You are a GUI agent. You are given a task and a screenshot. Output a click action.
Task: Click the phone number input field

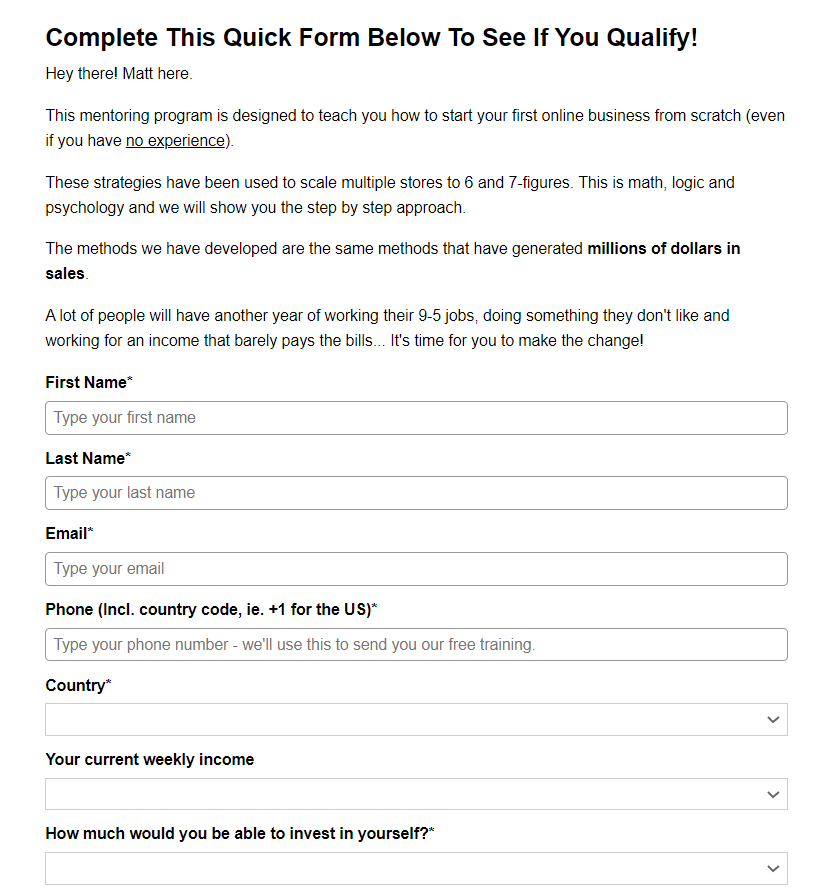click(416, 645)
